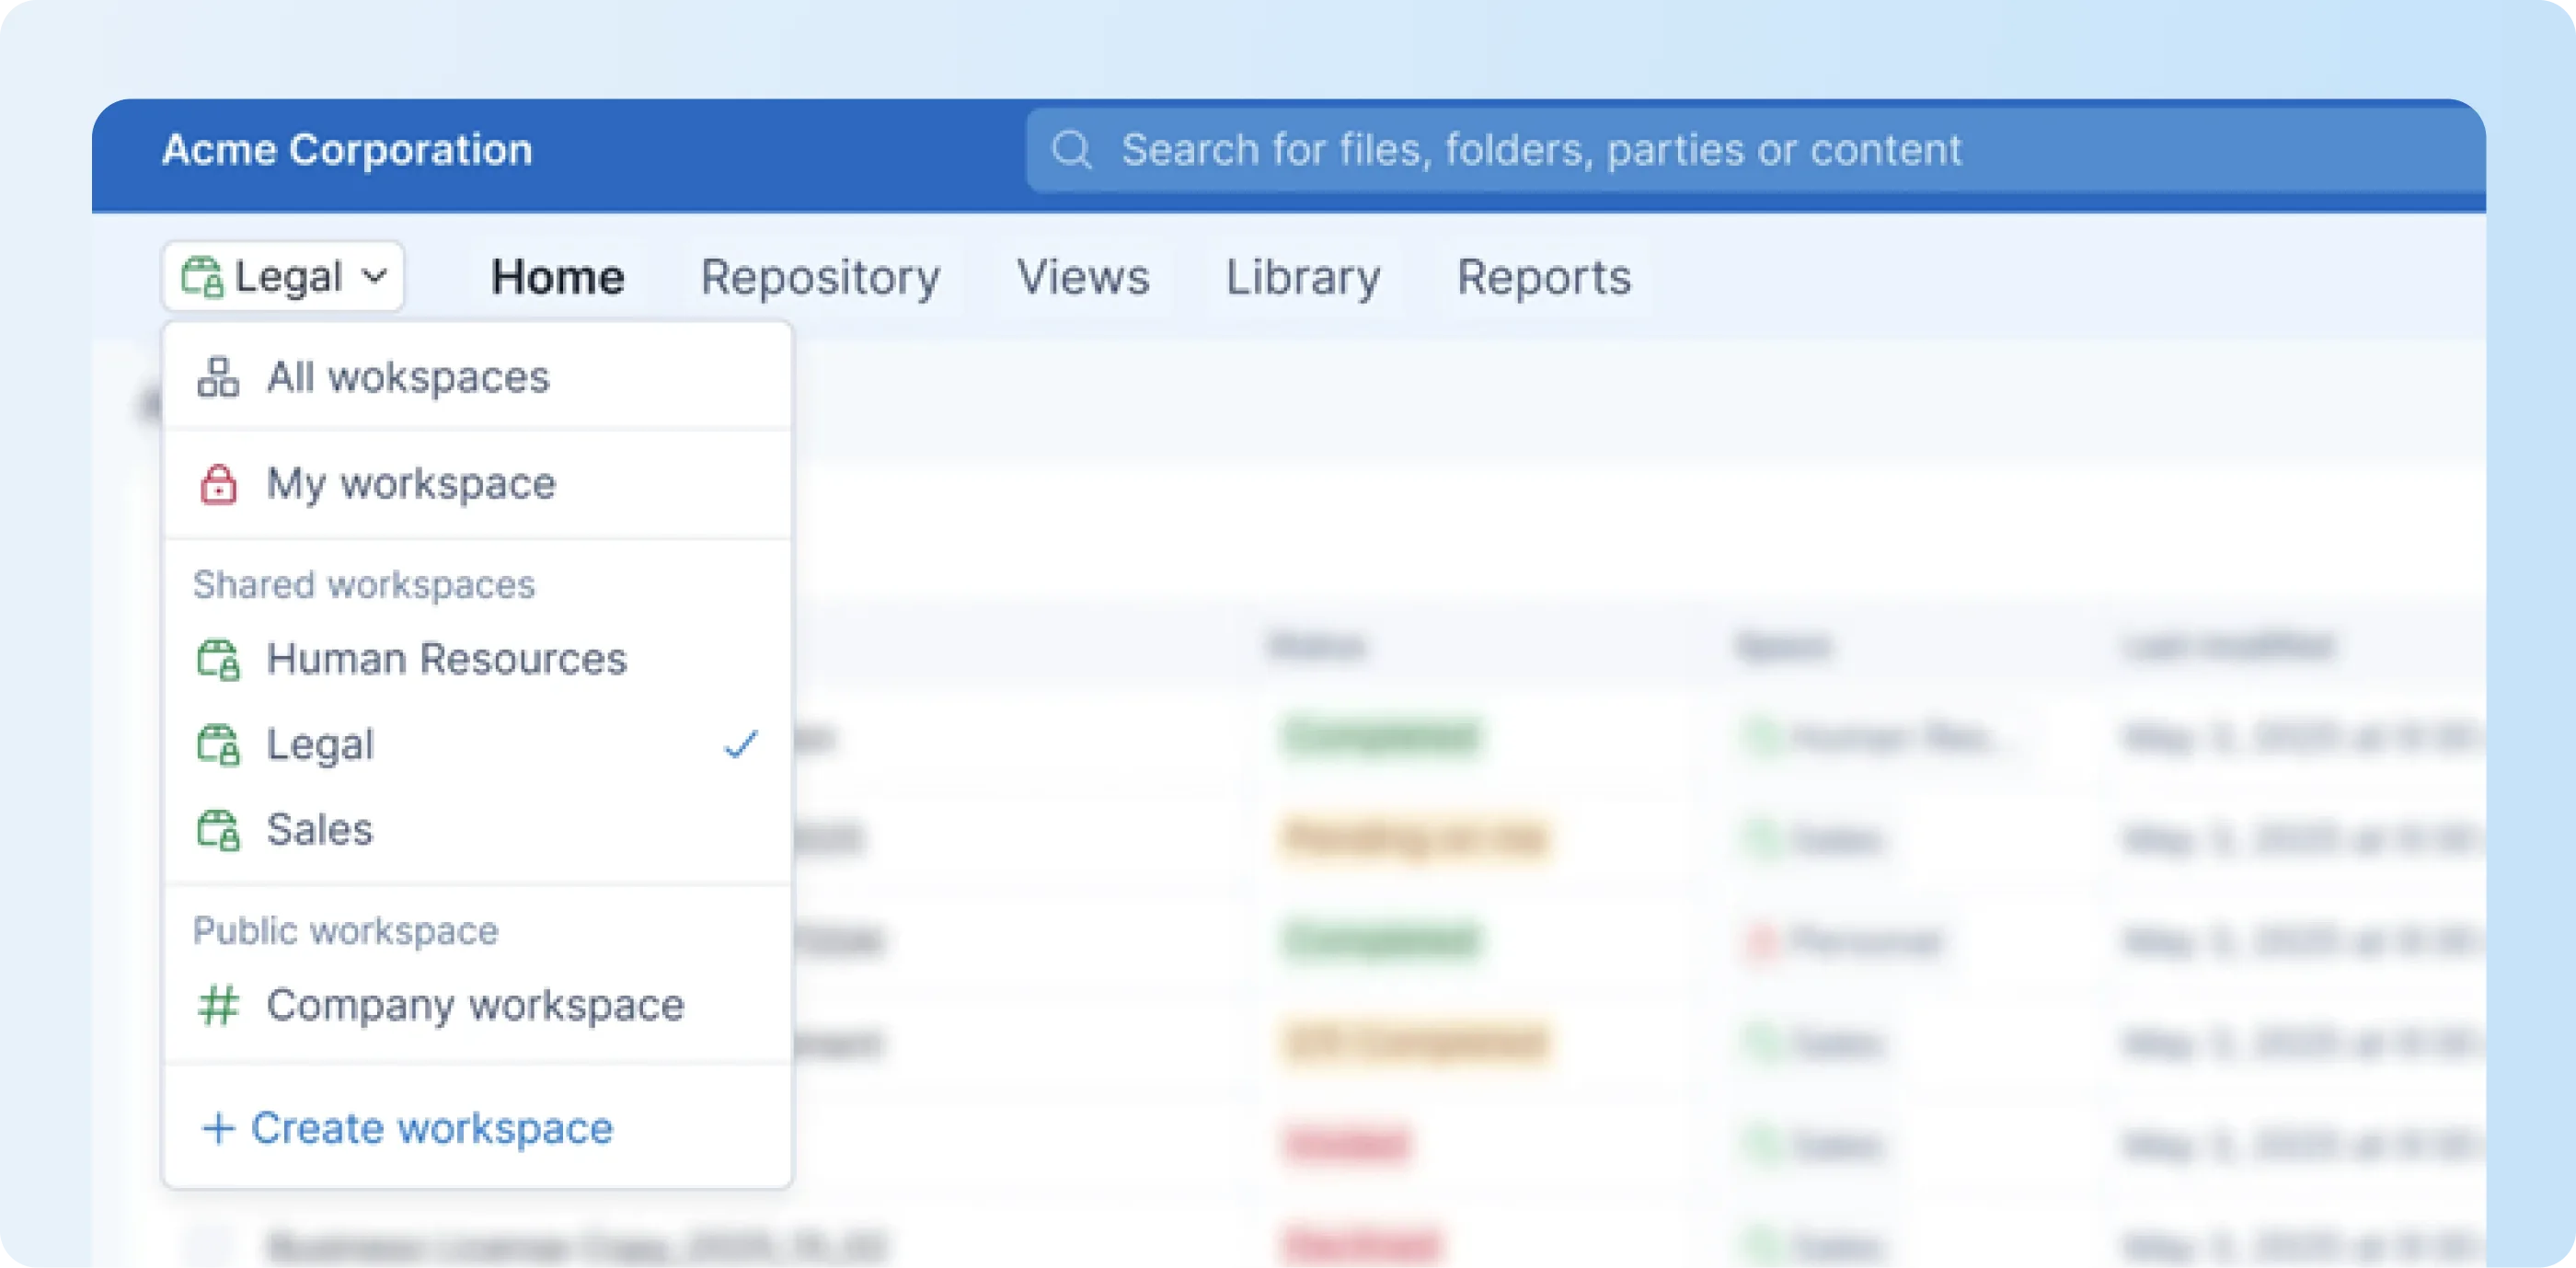
Task: Click the search magnifier icon
Action: pos(1072,150)
